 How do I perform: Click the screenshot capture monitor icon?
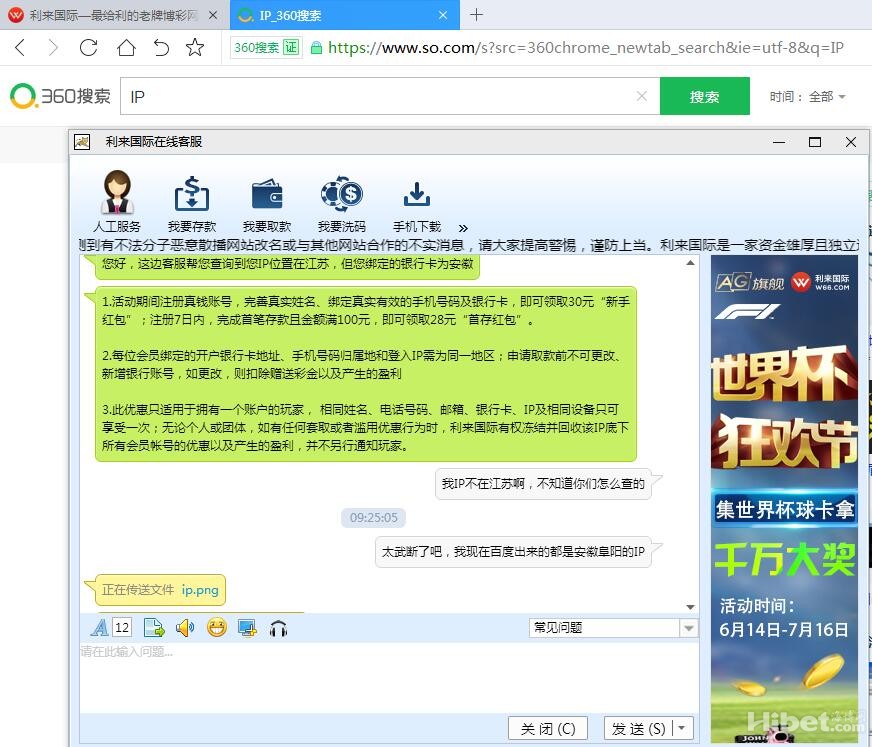[x=247, y=628]
